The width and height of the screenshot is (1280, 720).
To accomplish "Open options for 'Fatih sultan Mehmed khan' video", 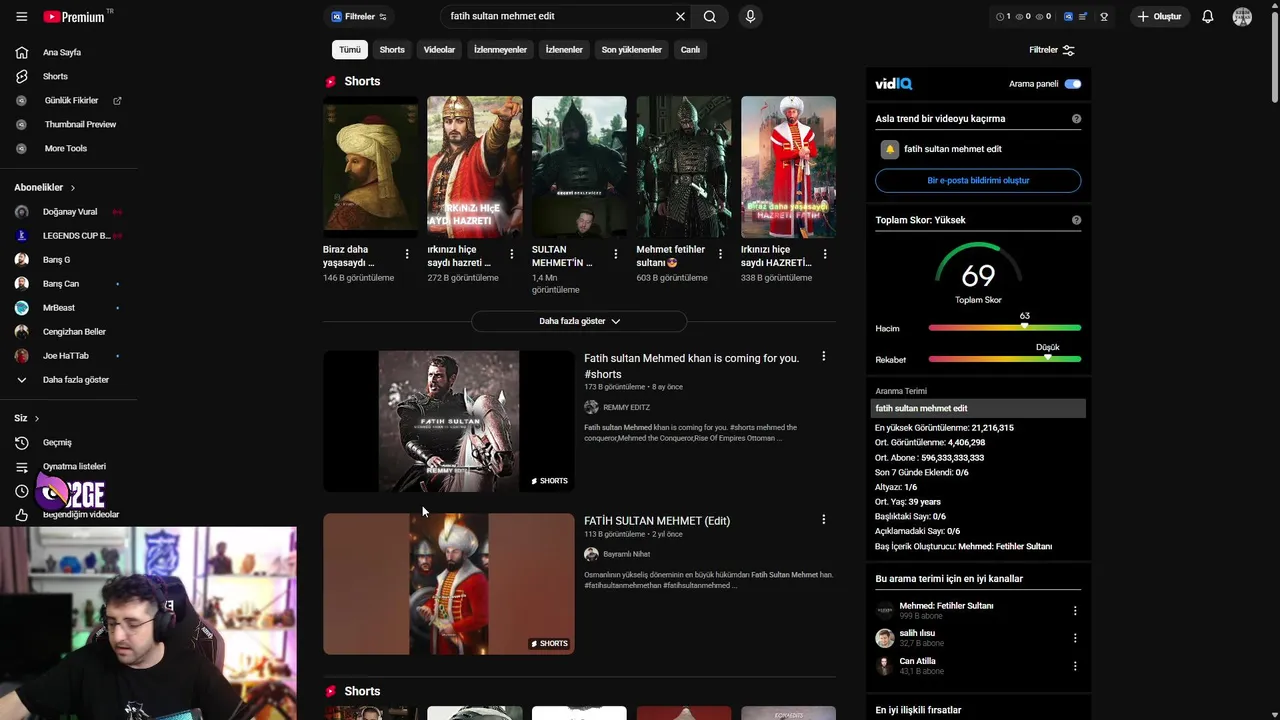I will (x=823, y=356).
